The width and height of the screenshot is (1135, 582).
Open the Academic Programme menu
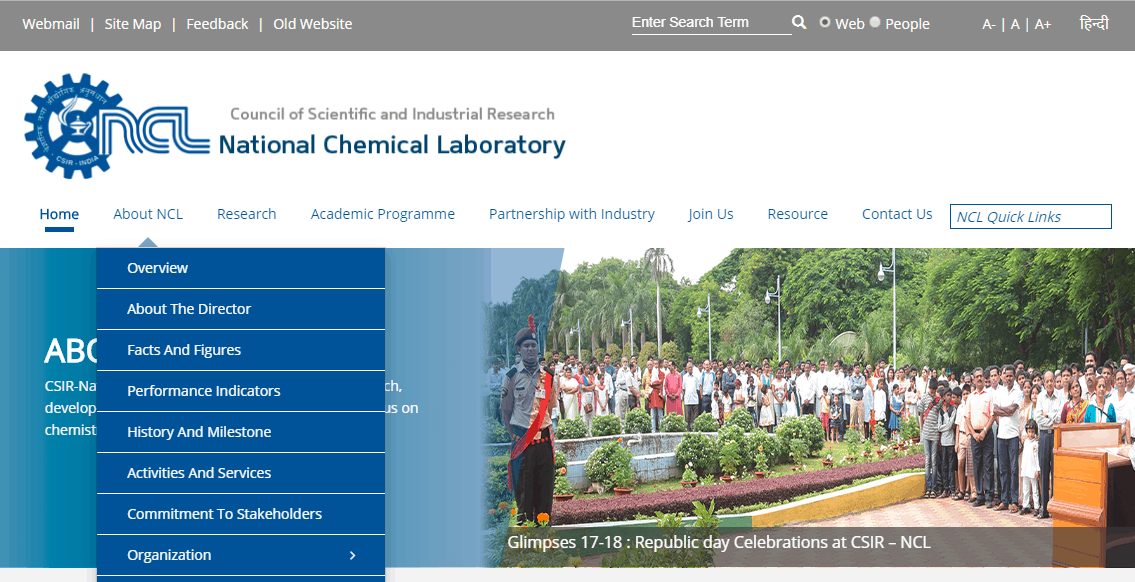click(x=382, y=214)
